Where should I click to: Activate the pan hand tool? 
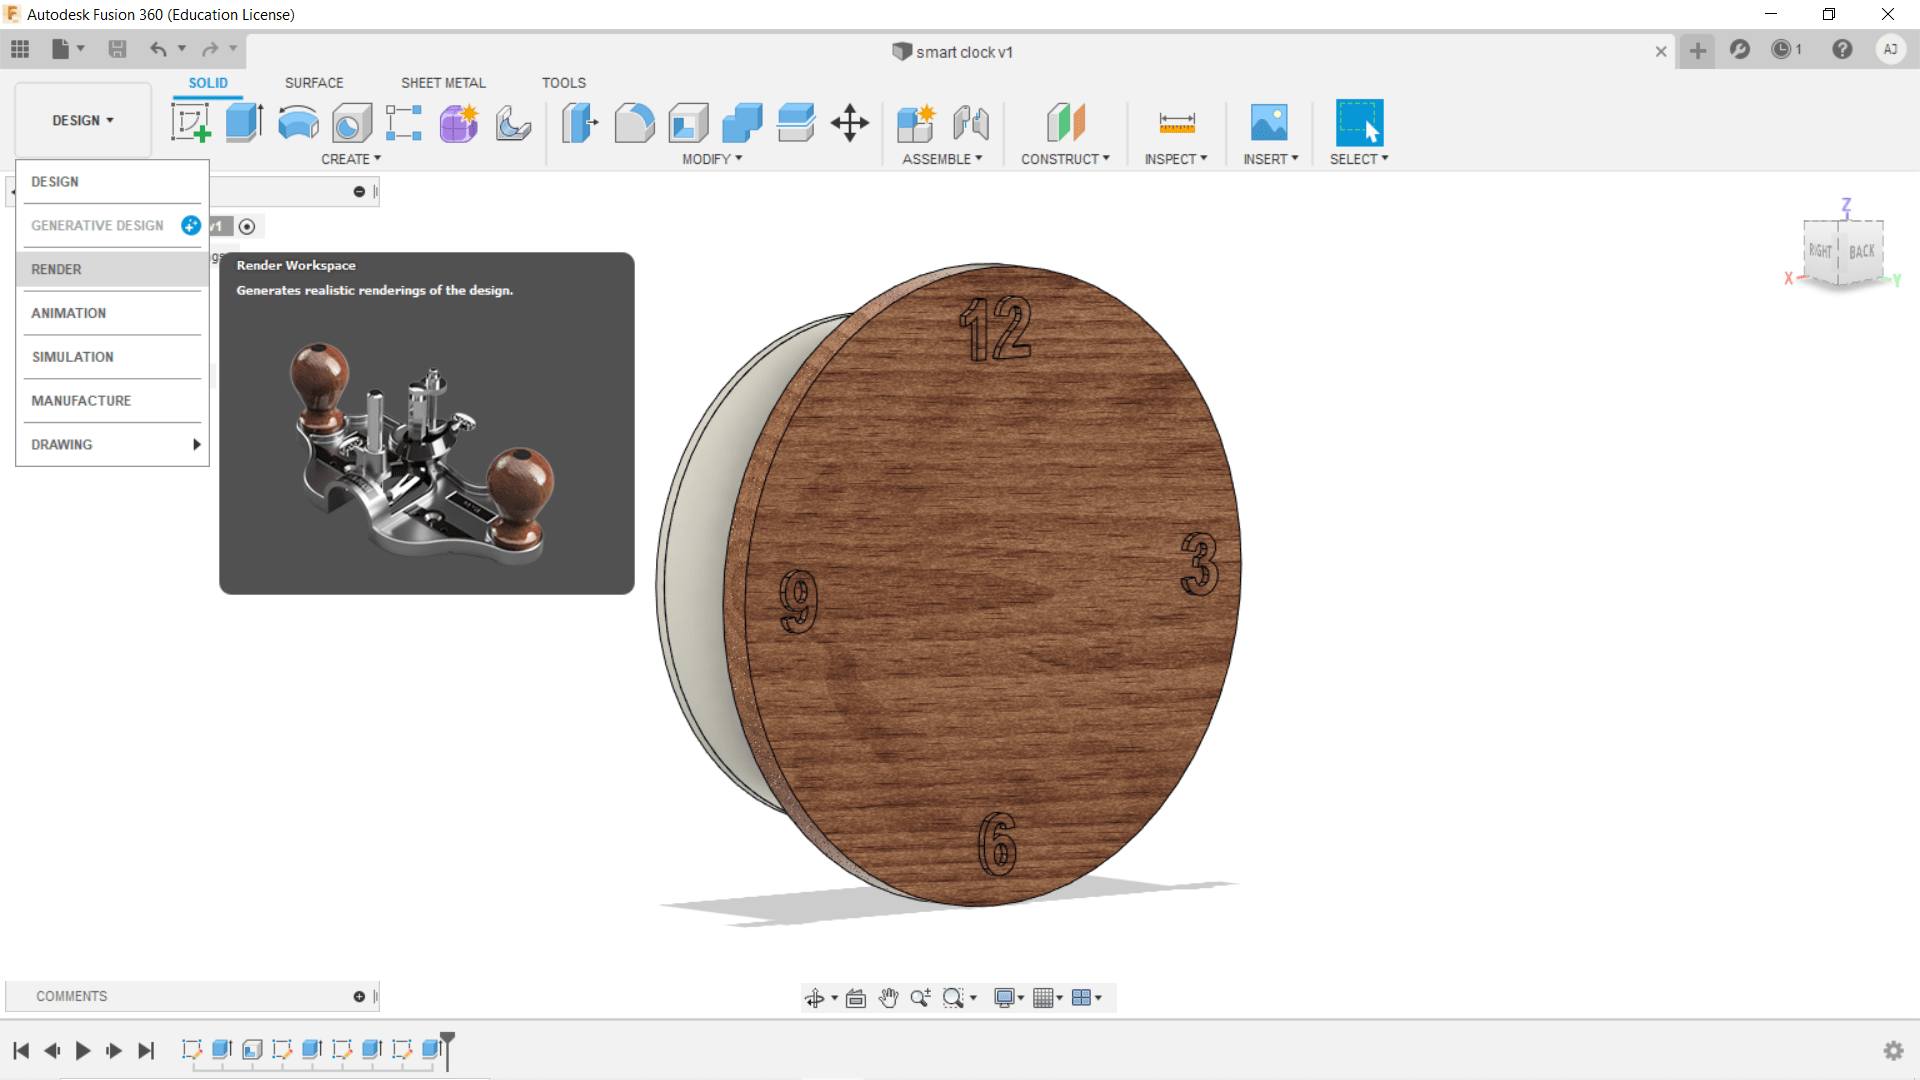[888, 997]
